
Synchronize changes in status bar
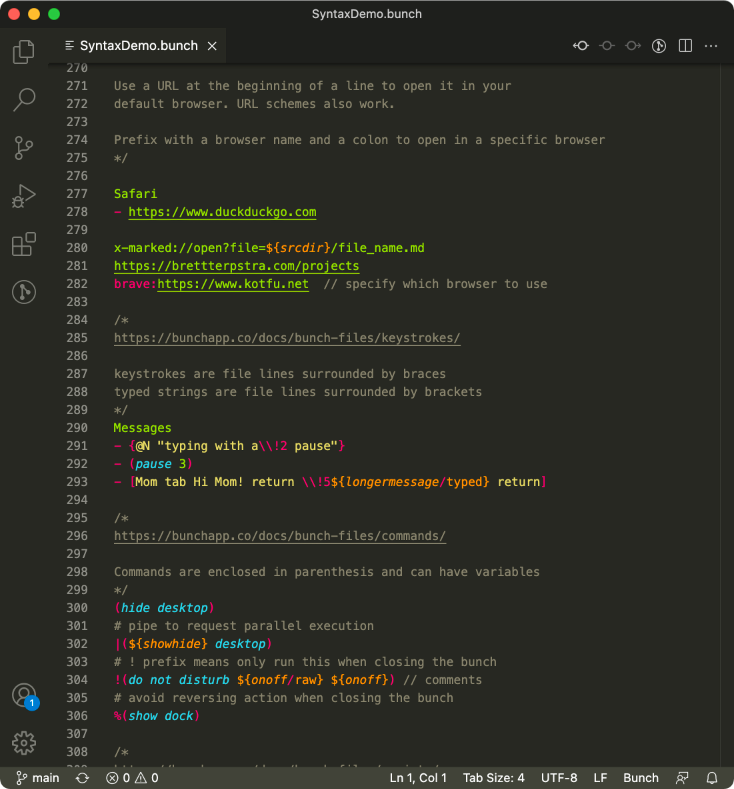click(83, 778)
